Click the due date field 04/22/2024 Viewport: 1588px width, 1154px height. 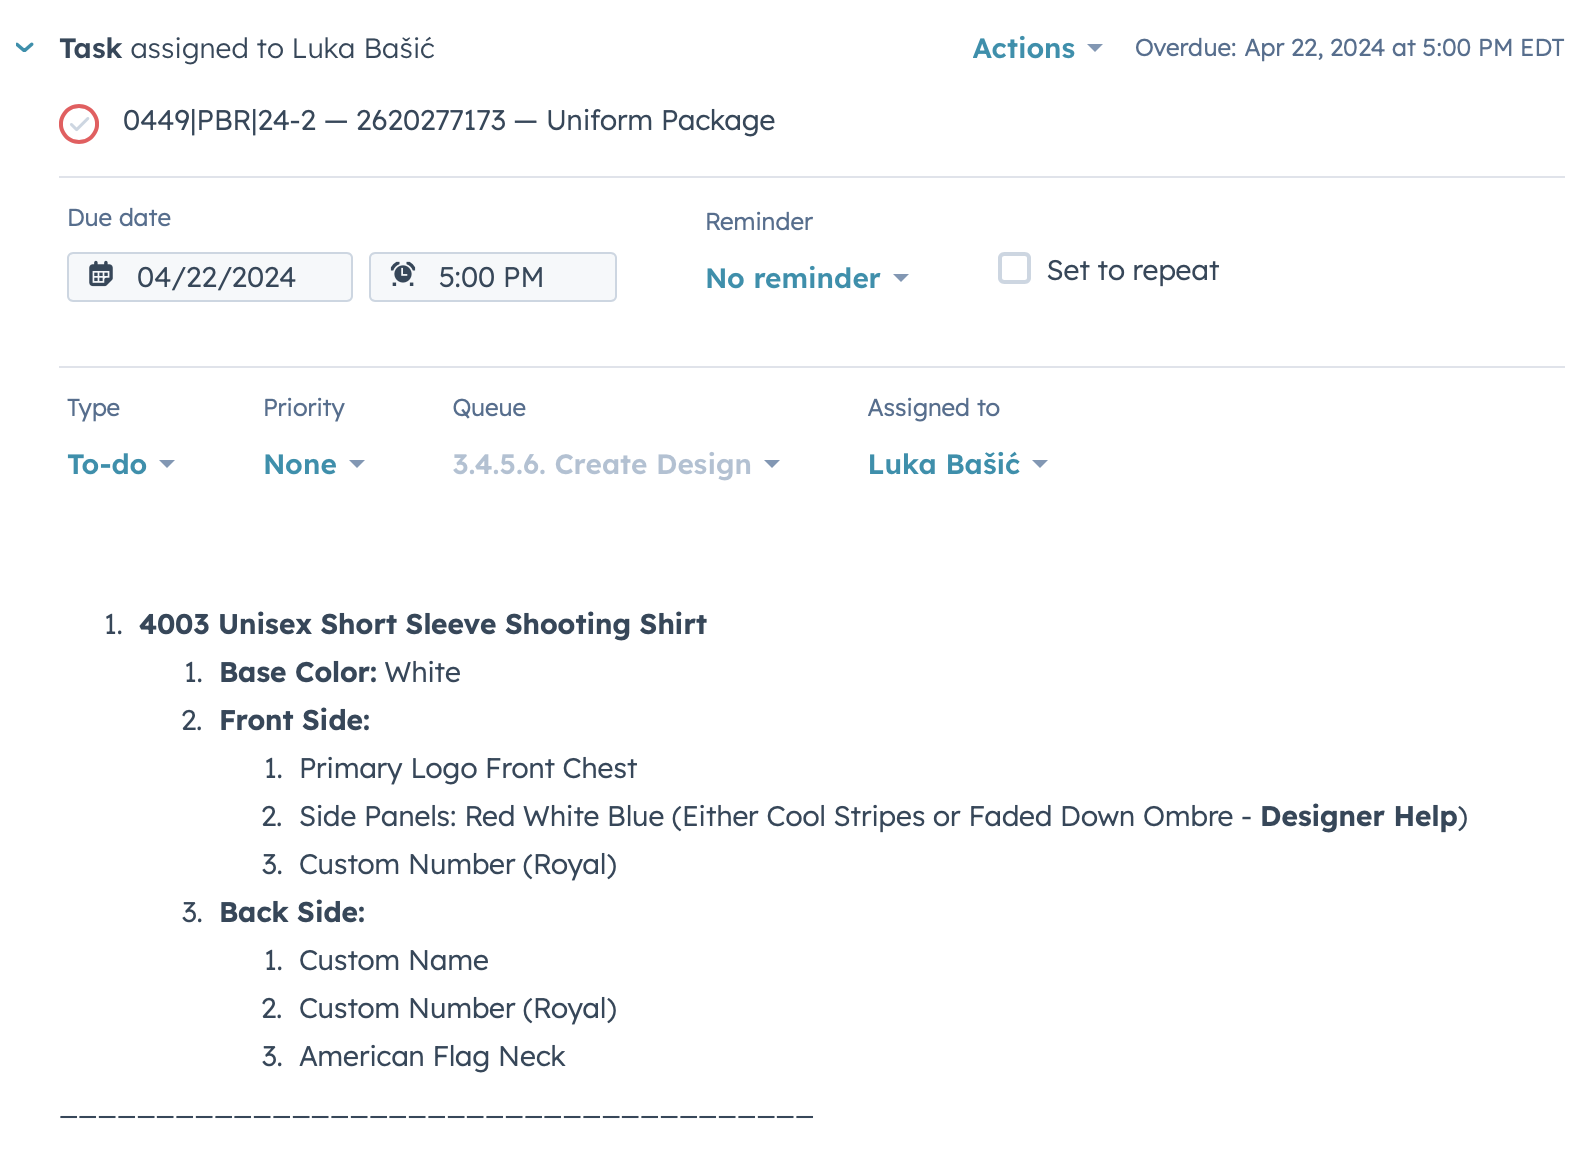[216, 277]
